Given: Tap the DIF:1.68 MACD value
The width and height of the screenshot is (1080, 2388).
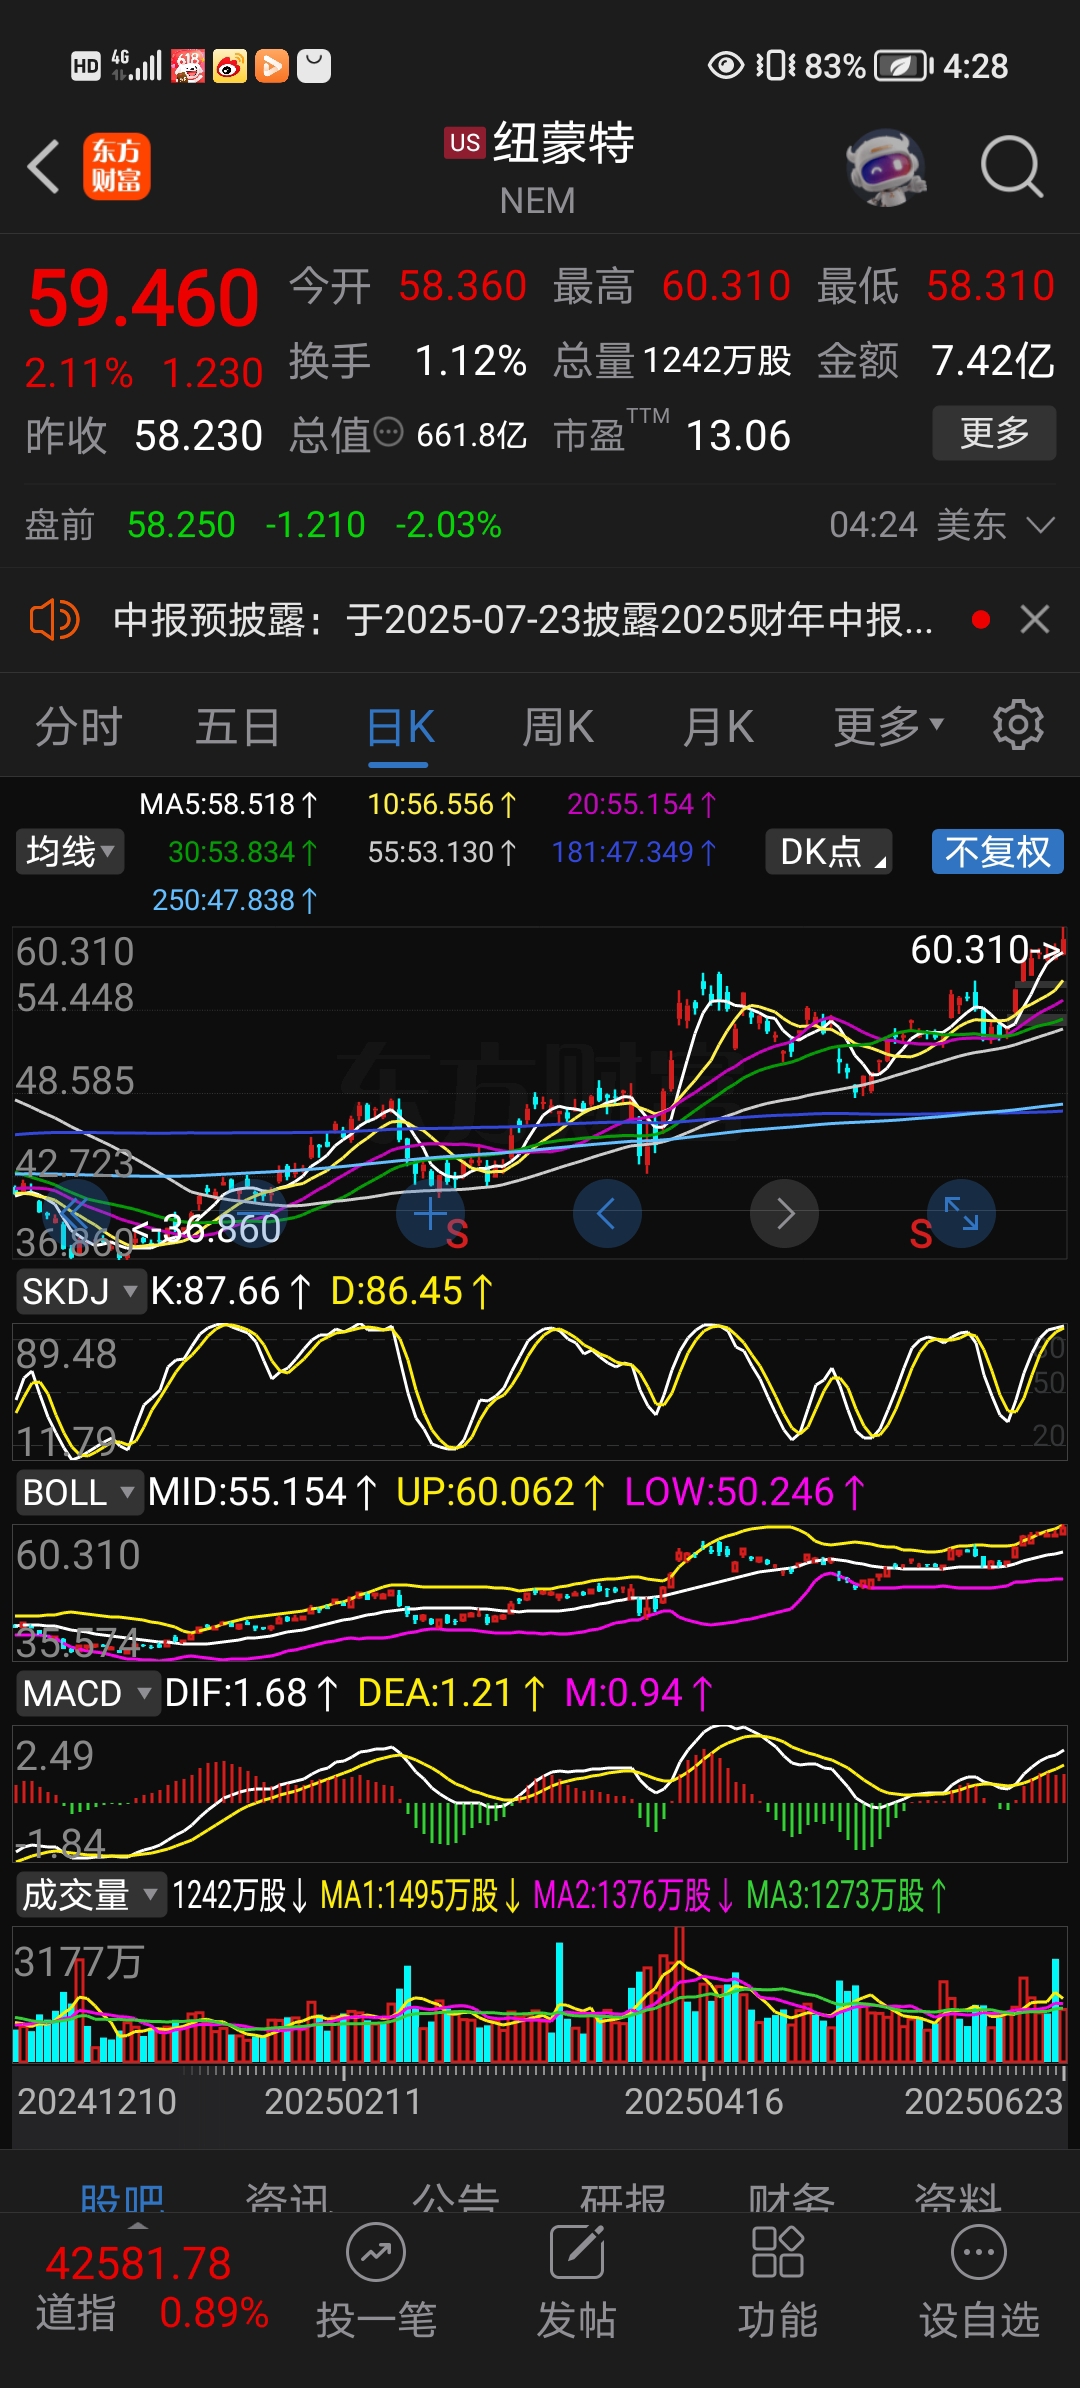Looking at the screenshot, I should pos(251,1693).
